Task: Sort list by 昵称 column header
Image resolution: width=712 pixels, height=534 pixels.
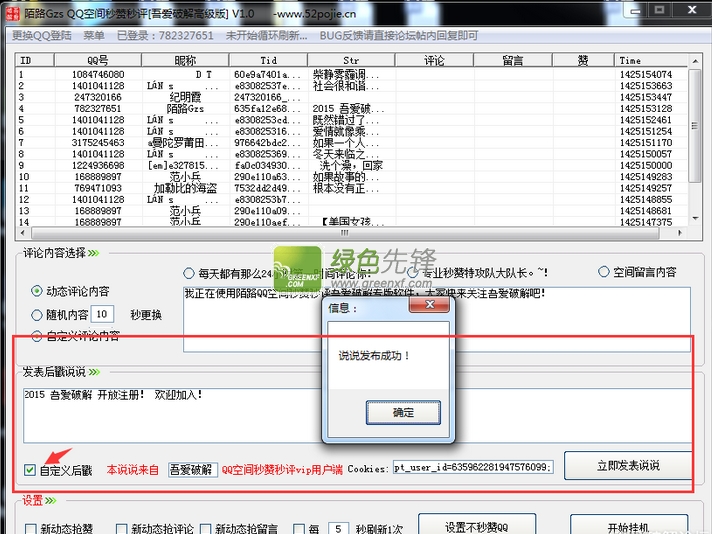Action: coord(185,60)
